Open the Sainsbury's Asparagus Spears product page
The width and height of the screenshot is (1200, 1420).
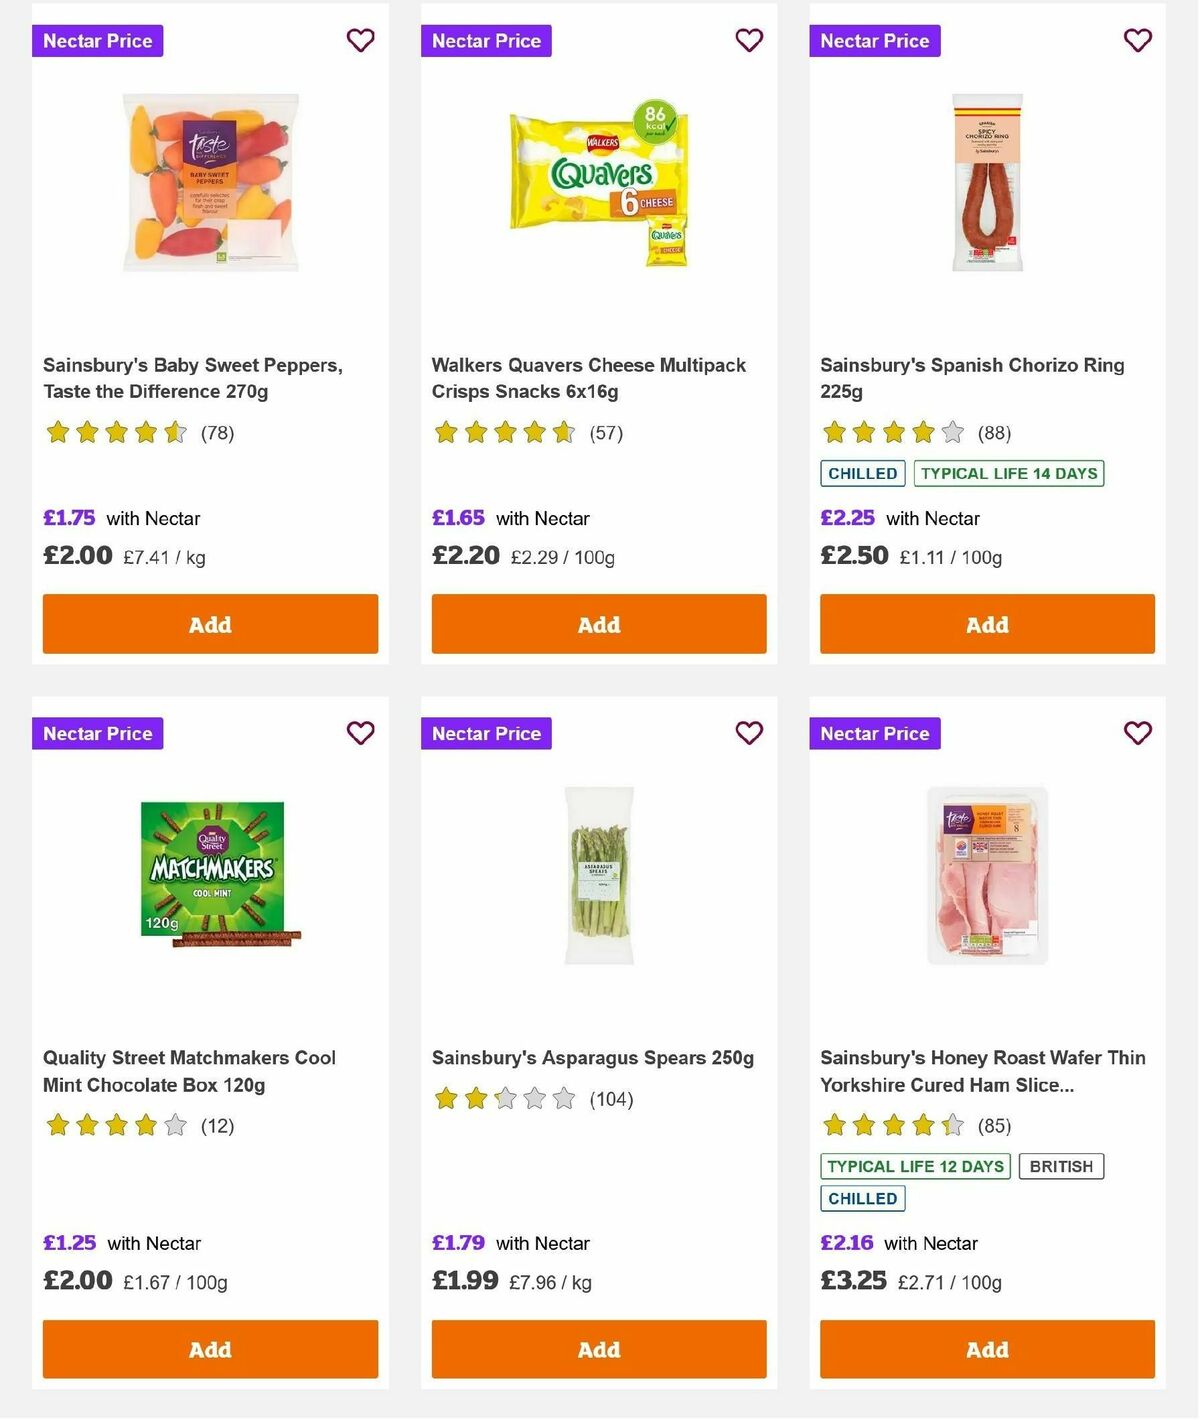tap(591, 1057)
